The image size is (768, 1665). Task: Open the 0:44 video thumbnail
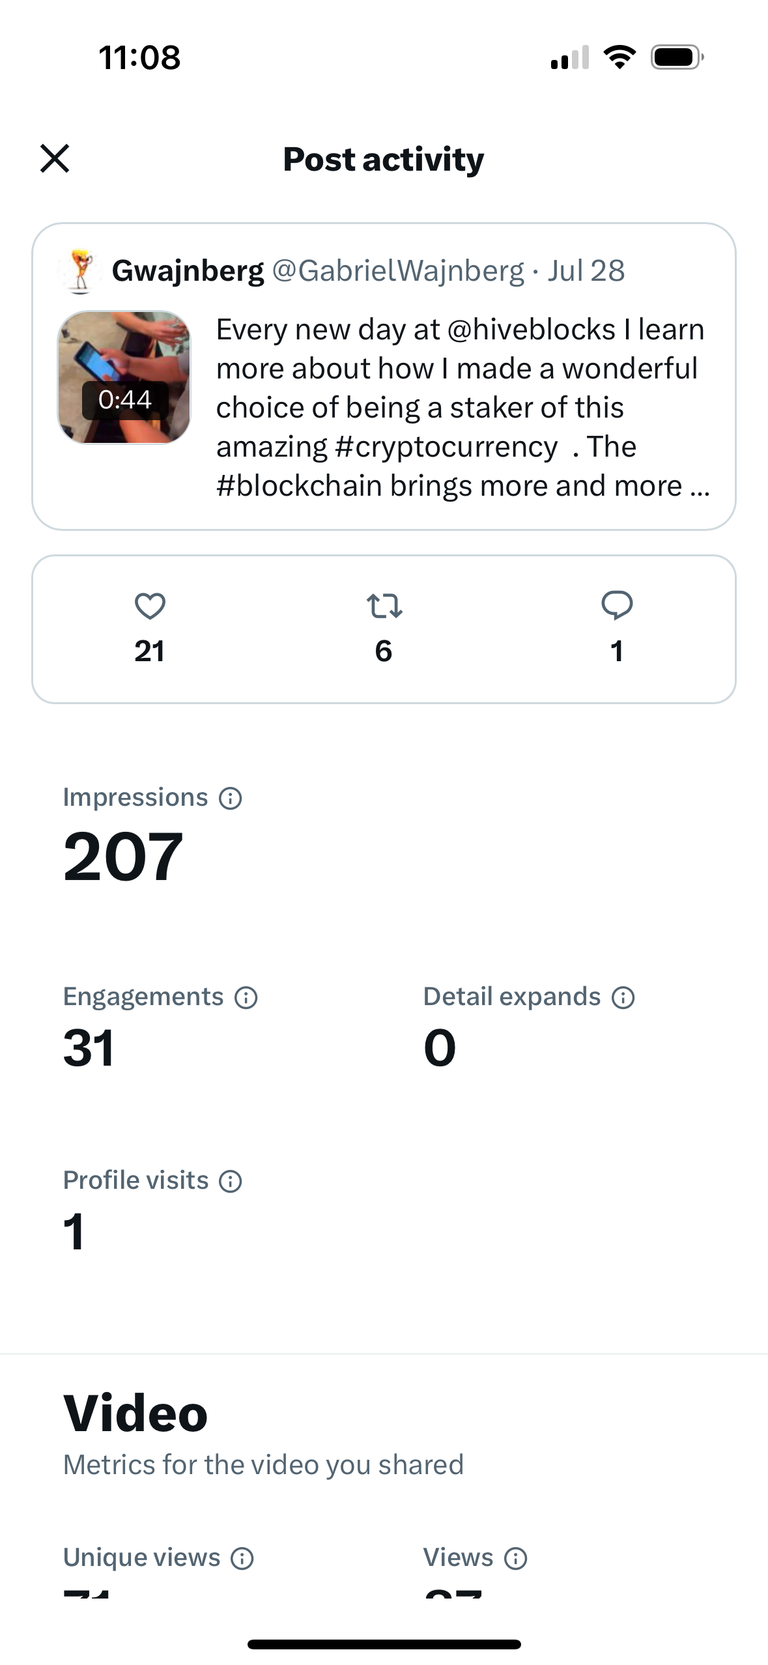click(124, 377)
